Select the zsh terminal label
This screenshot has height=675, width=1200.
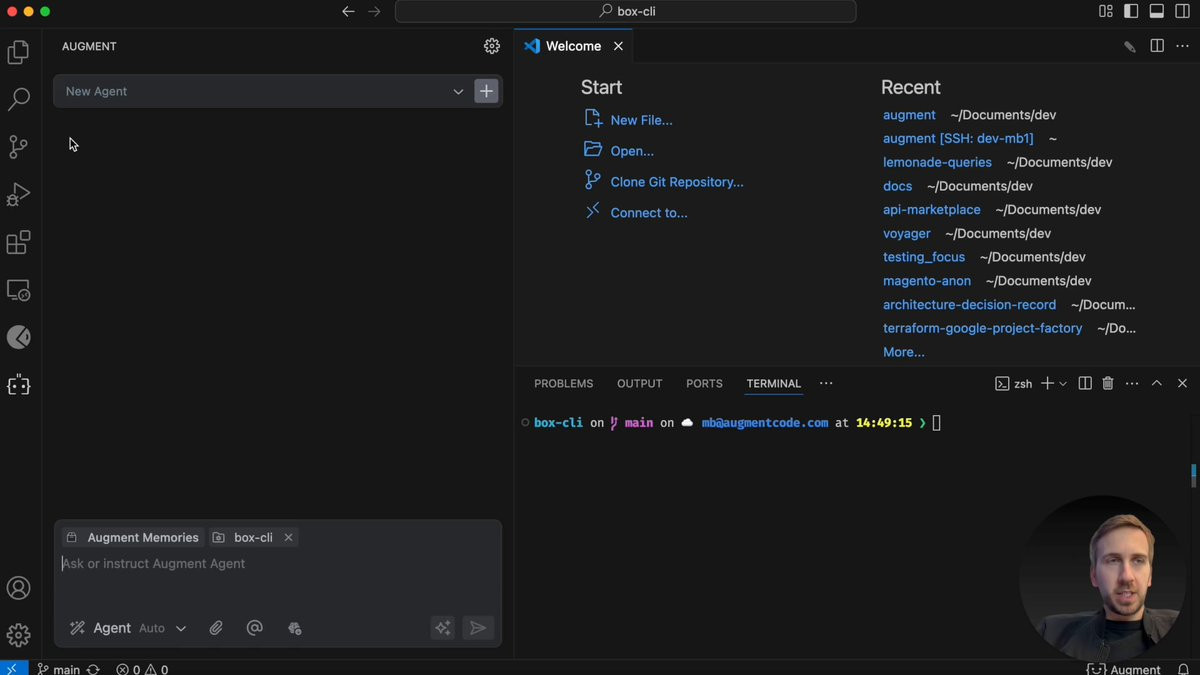pos(1013,383)
